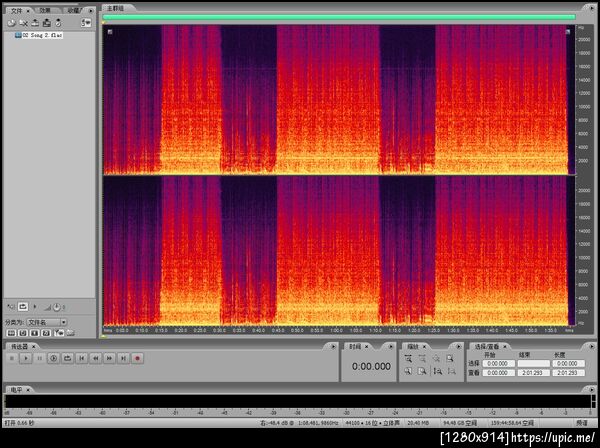Expand the 时间 panel options menu arrow
The height and width of the screenshot is (448, 600).
(392, 345)
